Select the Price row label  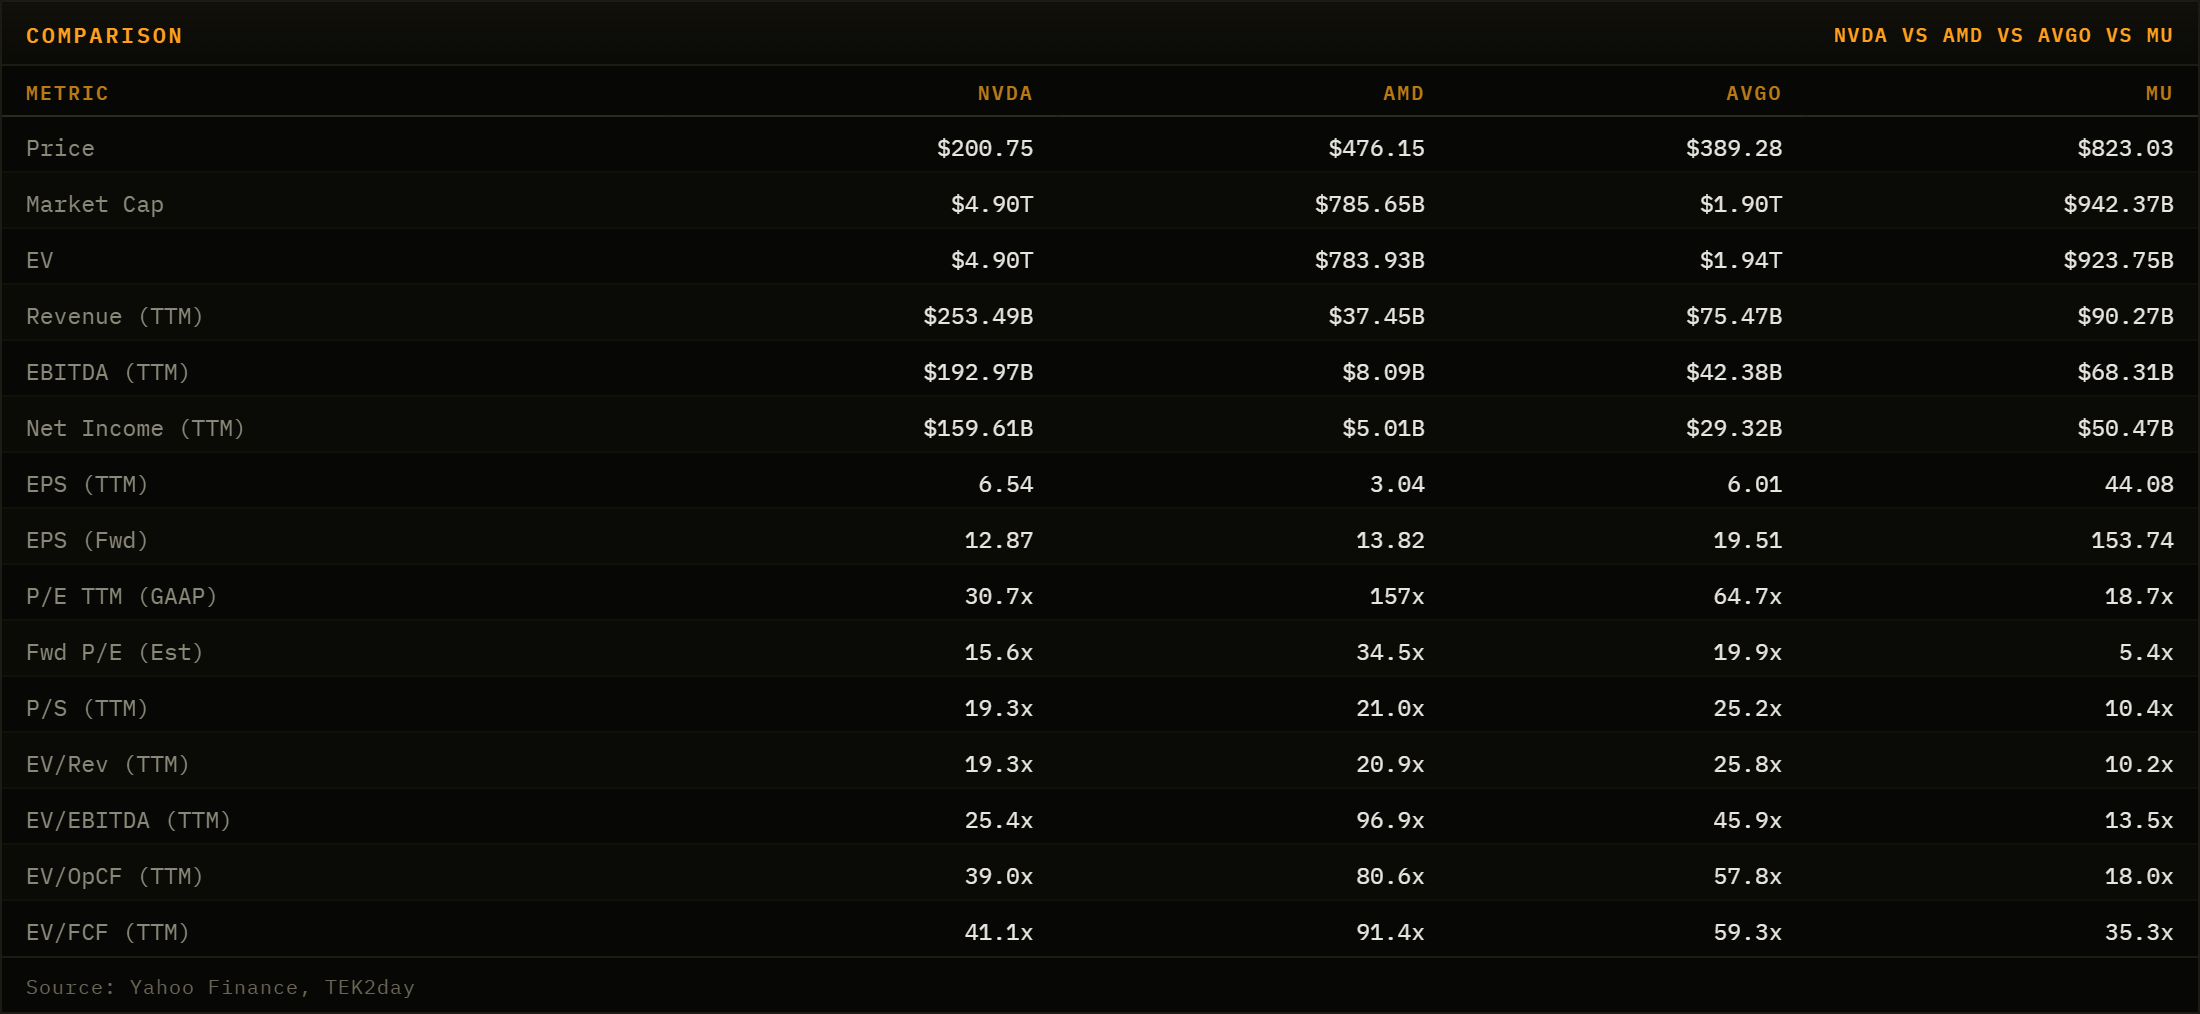click(x=60, y=148)
